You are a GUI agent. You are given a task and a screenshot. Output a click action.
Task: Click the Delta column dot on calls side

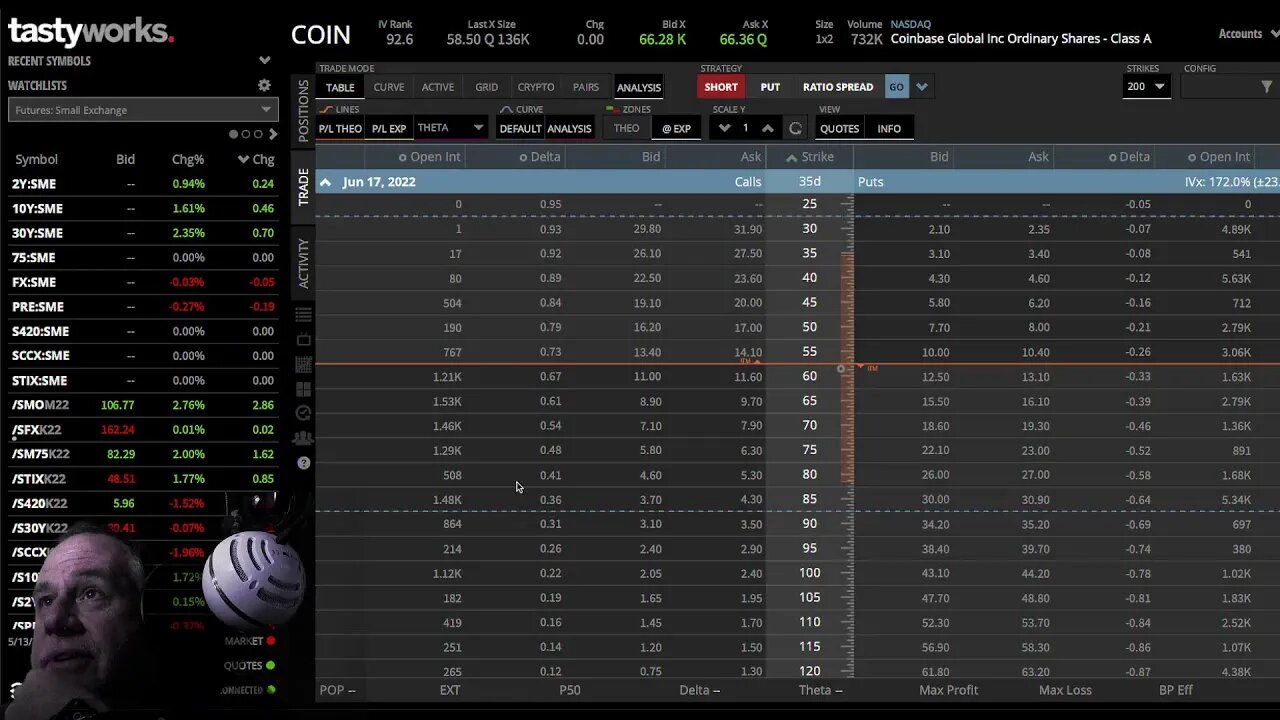[523, 157]
